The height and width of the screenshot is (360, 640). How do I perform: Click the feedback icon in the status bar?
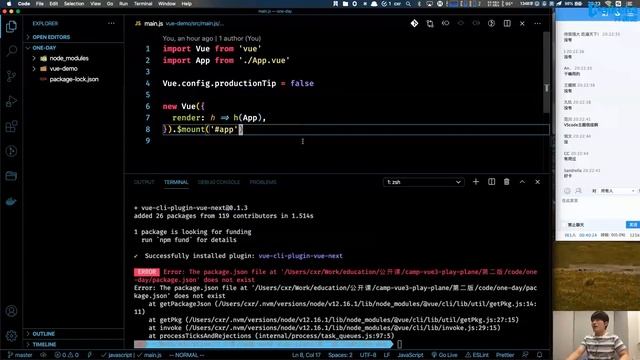point(525,355)
